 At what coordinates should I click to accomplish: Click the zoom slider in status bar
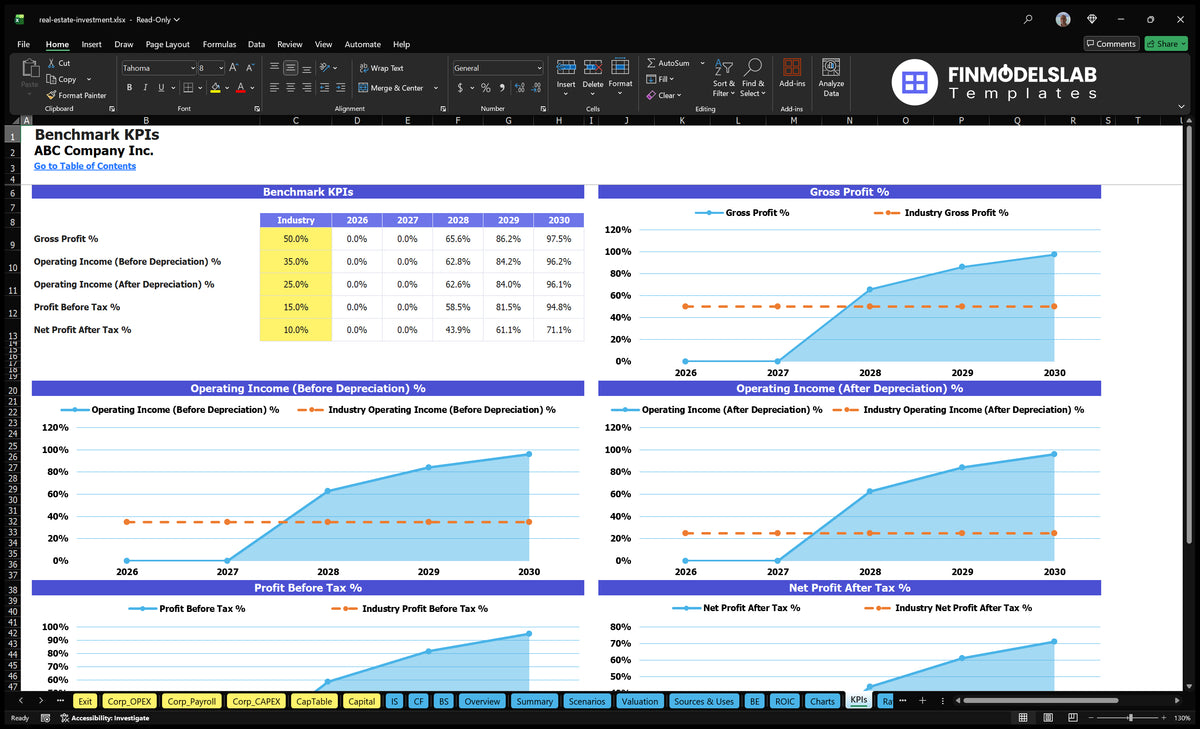pos(1130,718)
